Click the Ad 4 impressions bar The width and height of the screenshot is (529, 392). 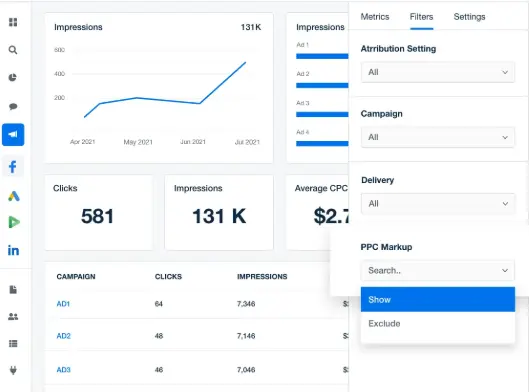[322, 144]
